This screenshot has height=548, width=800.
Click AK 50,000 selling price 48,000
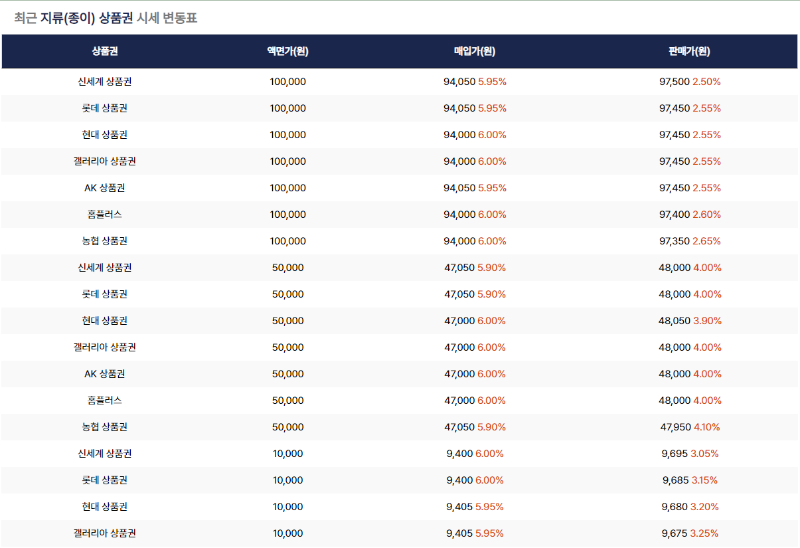[674, 373]
